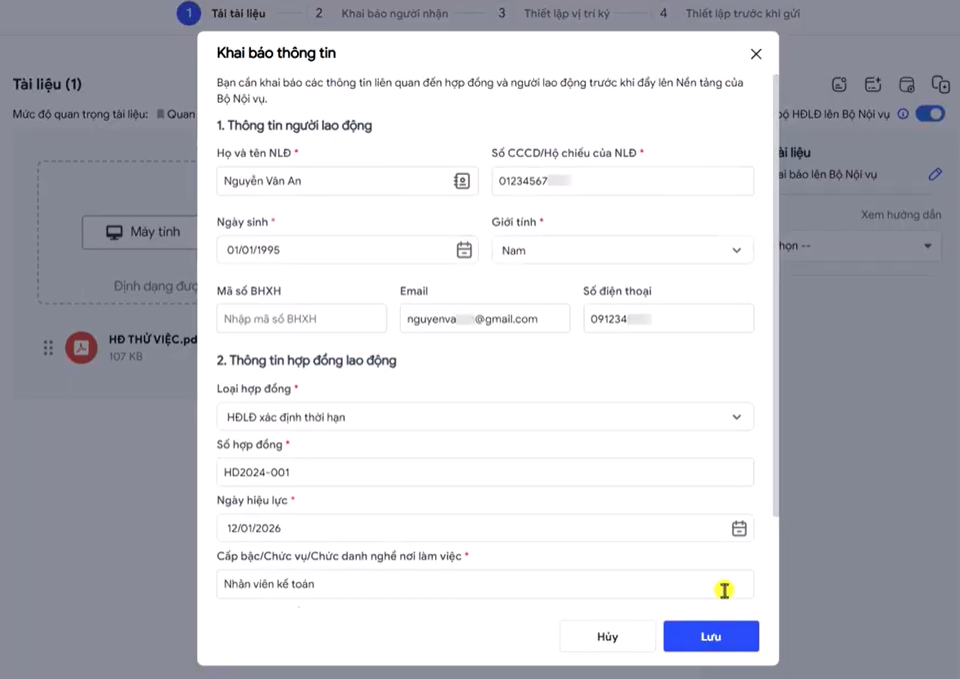Click the info icon next to Bộ Nội vụ
Screen dimensions: 960x679
click(902, 114)
